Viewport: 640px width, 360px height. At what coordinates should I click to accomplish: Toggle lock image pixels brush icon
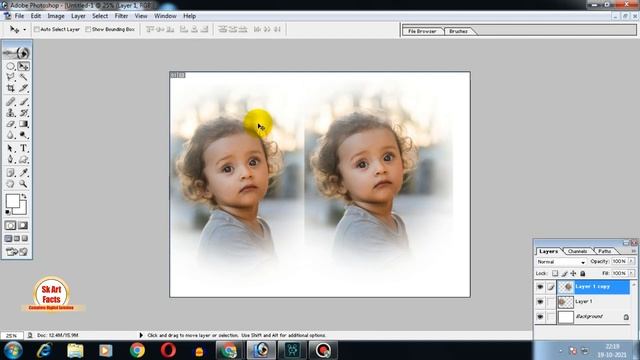pyautogui.click(x=564, y=273)
